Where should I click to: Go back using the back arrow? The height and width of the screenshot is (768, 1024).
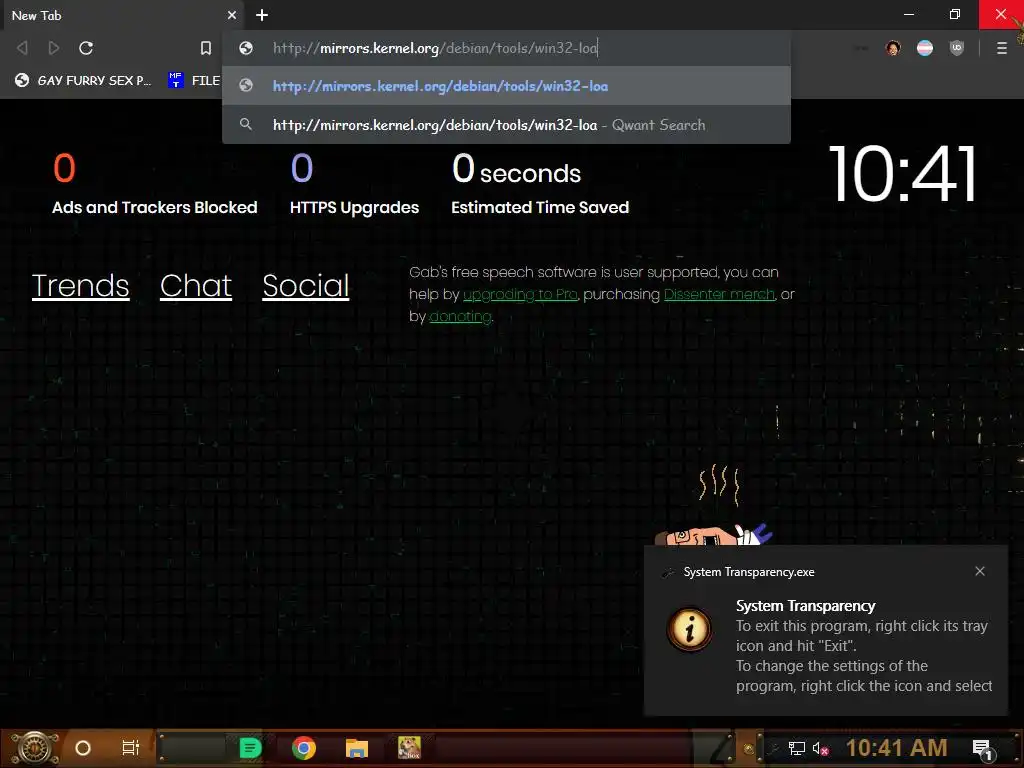(x=22, y=48)
